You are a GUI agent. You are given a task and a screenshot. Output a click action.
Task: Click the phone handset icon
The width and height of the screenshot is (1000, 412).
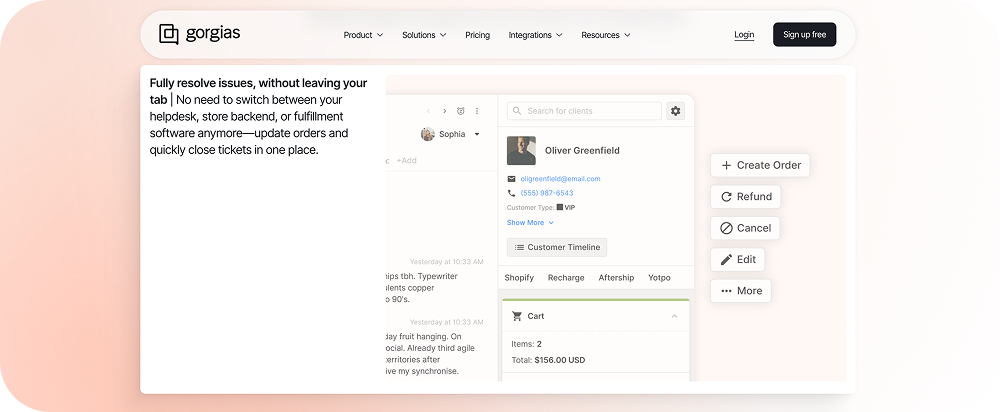point(511,193)
